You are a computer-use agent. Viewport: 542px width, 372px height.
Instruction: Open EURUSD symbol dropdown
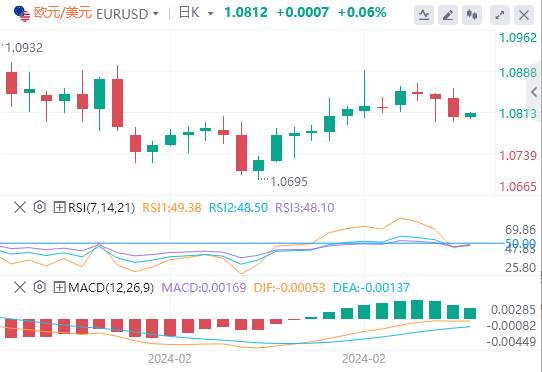click(x=127, y=14)
